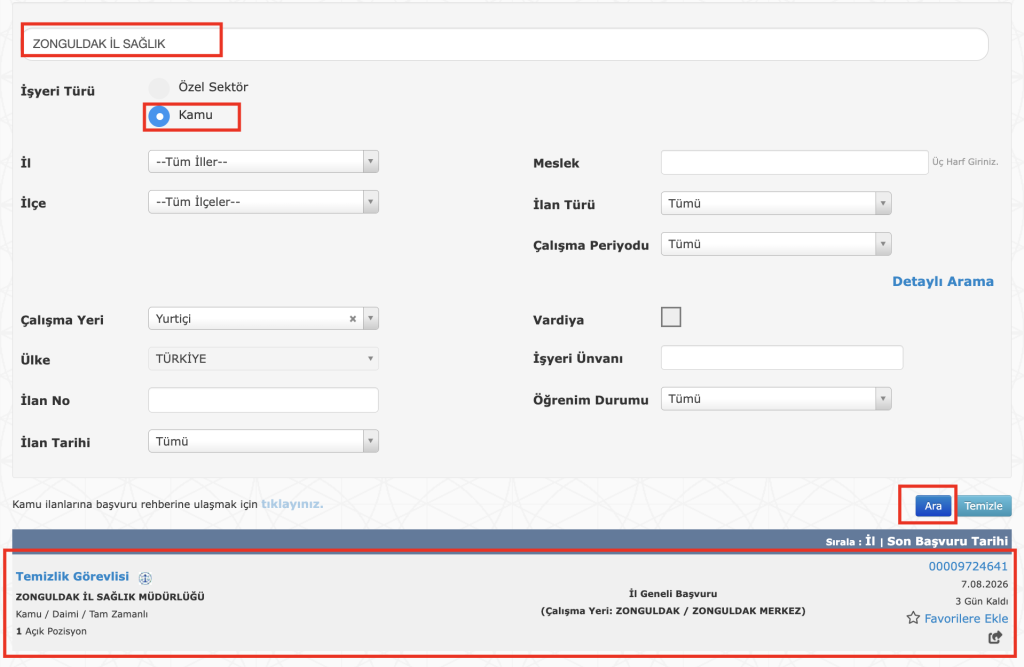Click the Ara search button

pyautogui.click(x=933, y=506)
